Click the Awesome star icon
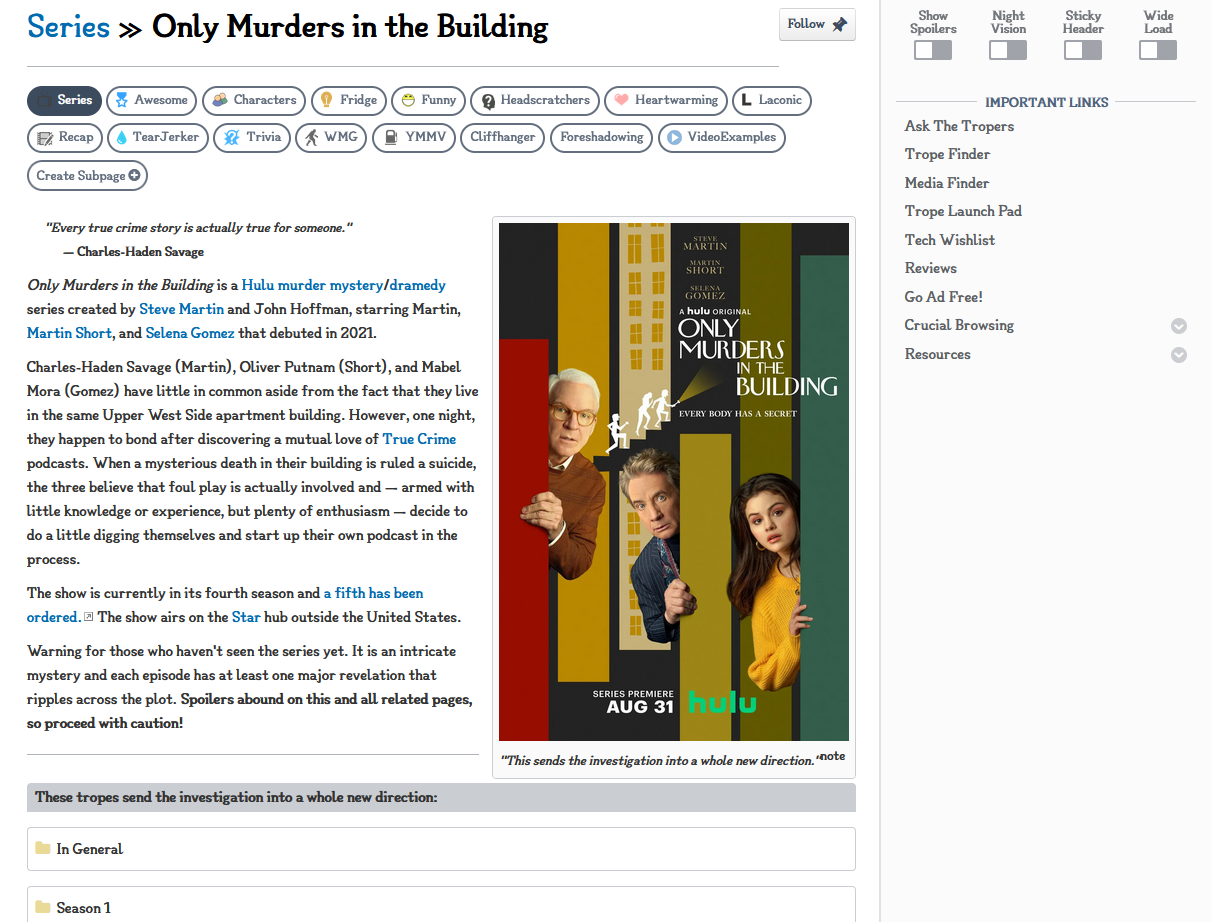 point(122,101)
